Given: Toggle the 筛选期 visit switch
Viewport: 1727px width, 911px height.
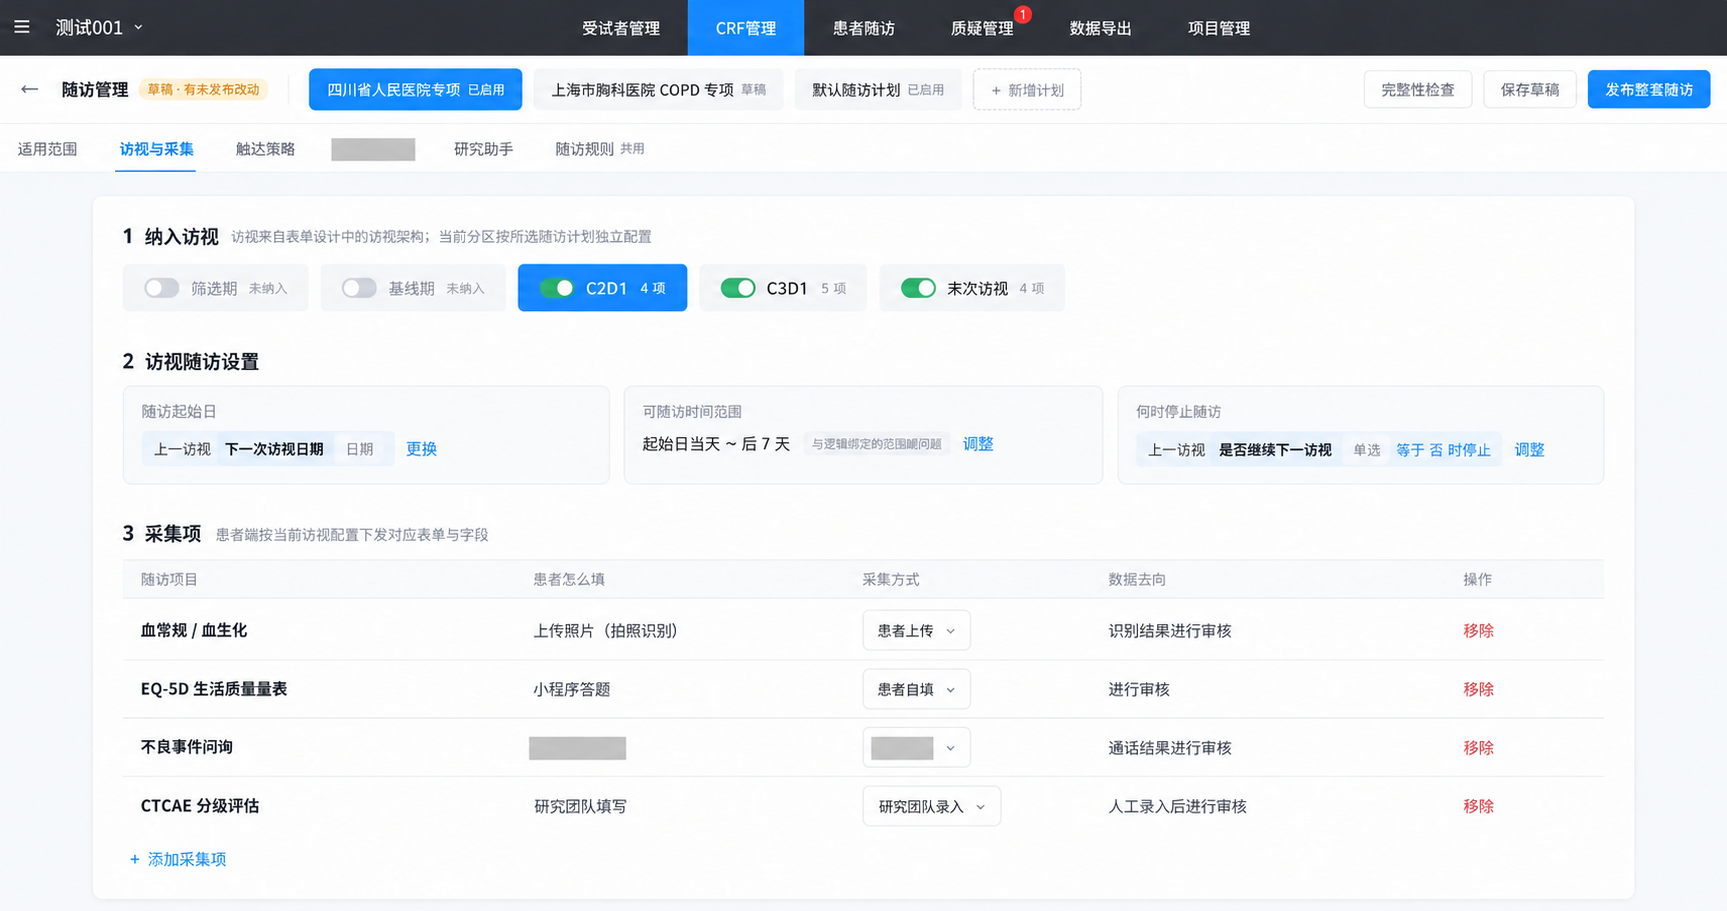Looking at the screenshot, I should pos(161,288).
